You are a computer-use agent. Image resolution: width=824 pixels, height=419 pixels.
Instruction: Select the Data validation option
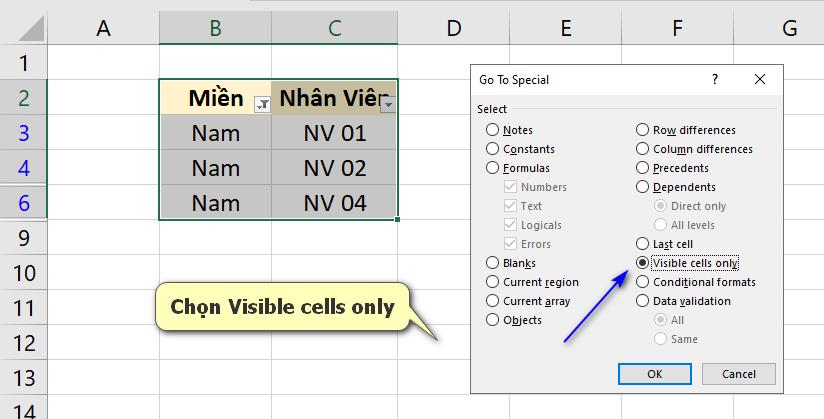point(683,301)
